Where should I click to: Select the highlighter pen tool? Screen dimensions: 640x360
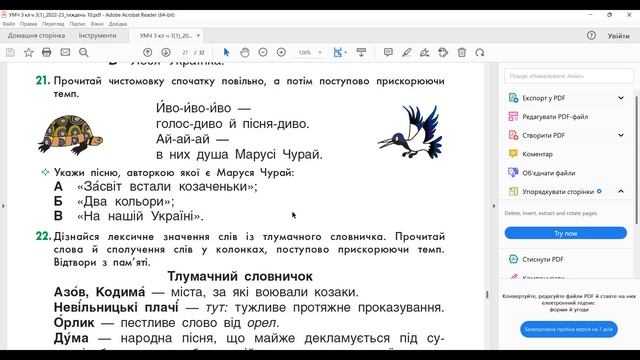pyautogui.click(x=407, y=52)
